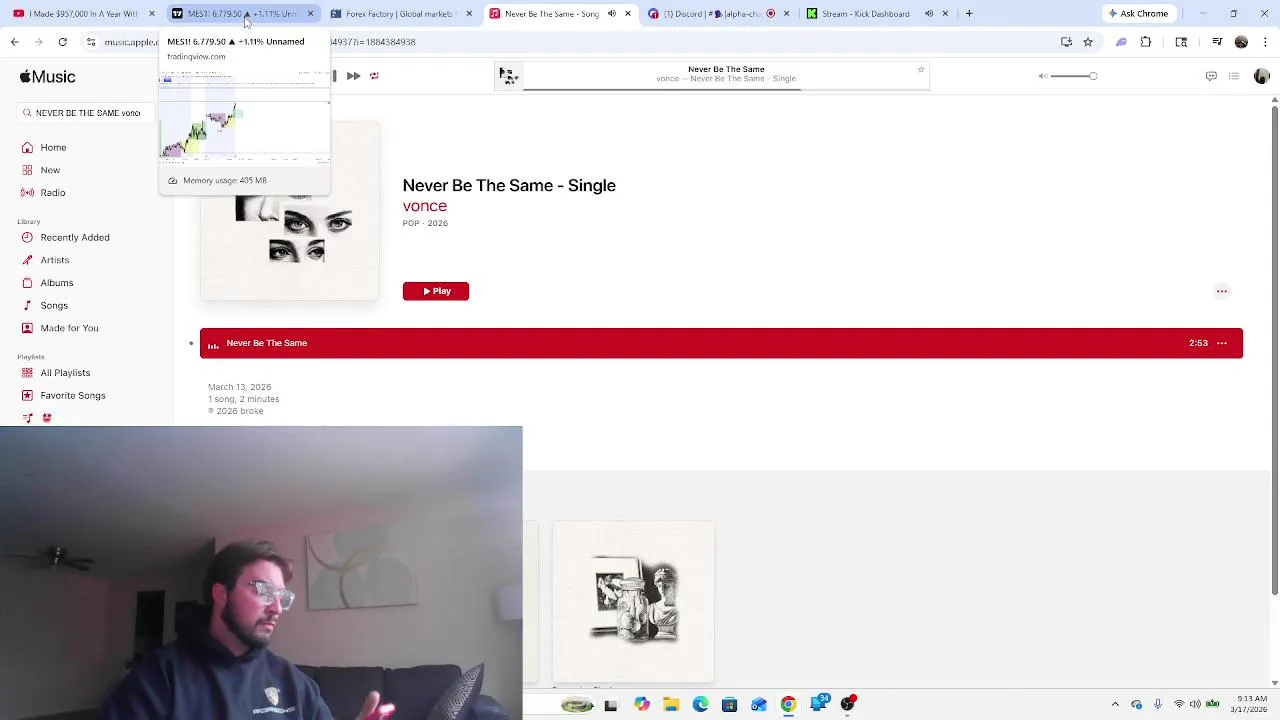The width and height of the screenshot is (1280, 720).
Task: Open Recently Added in Library
Action: coord(75,238)
